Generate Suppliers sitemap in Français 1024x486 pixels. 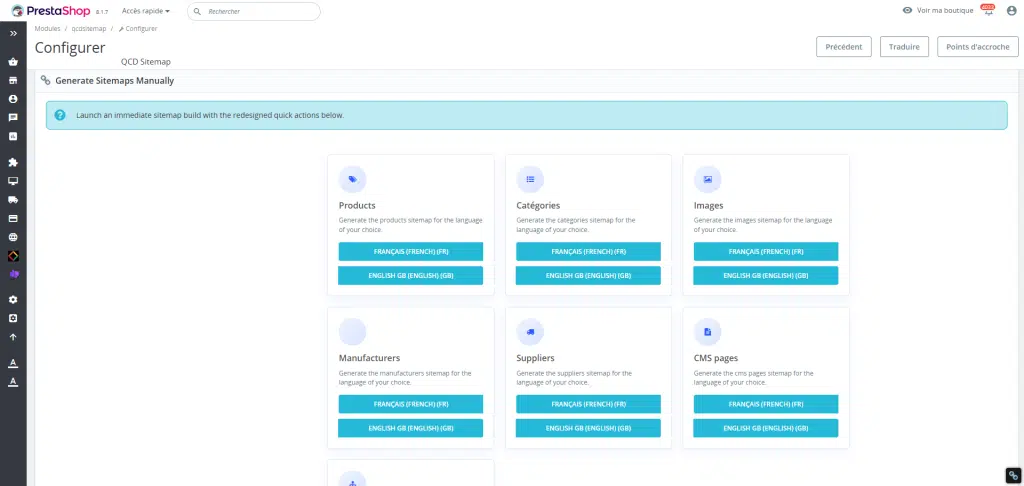pos(588,404)
